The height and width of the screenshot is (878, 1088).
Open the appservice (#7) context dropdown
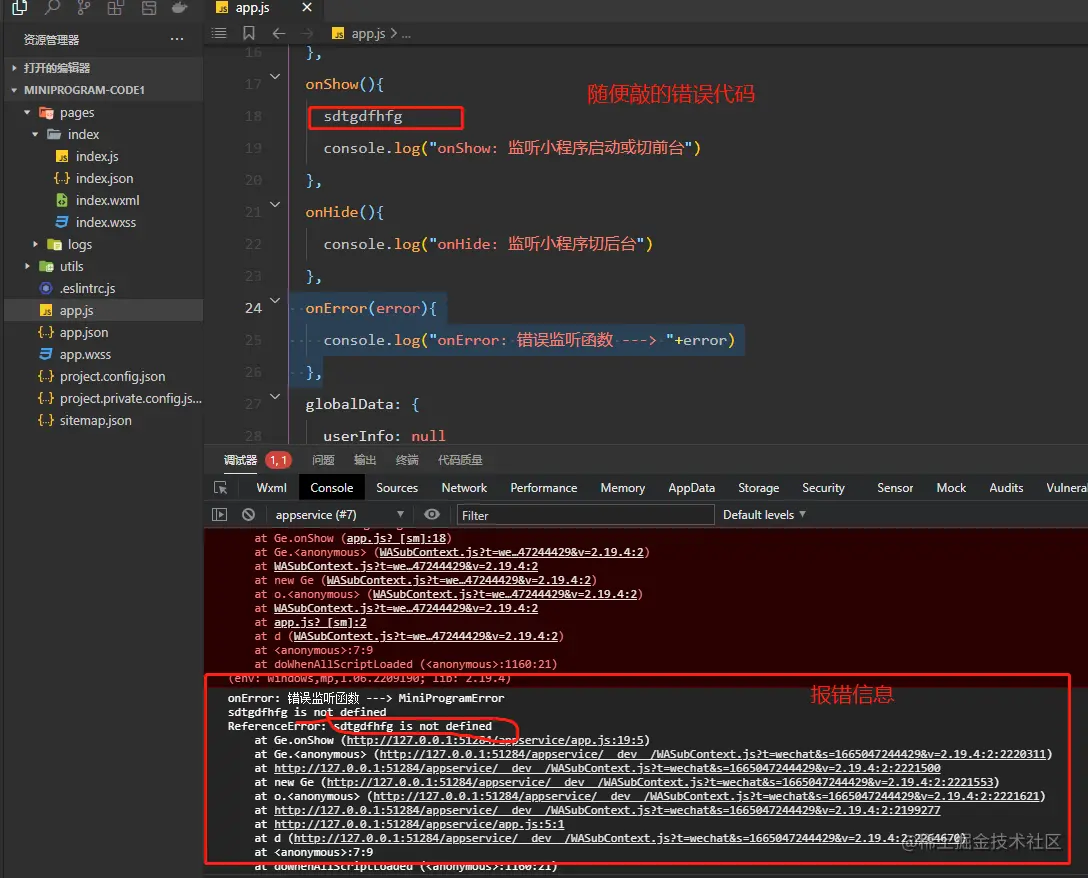click(x=339, y=515)
